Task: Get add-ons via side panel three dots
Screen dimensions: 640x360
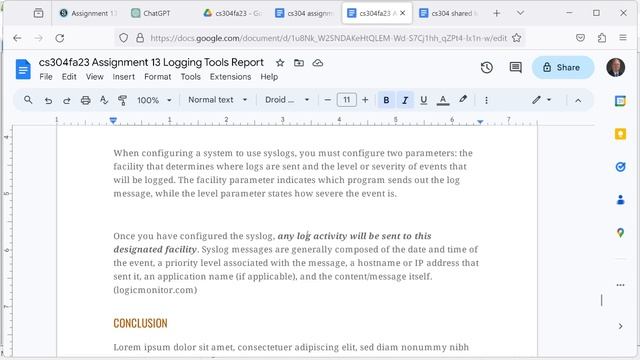Action: click(x=620, y=285)
